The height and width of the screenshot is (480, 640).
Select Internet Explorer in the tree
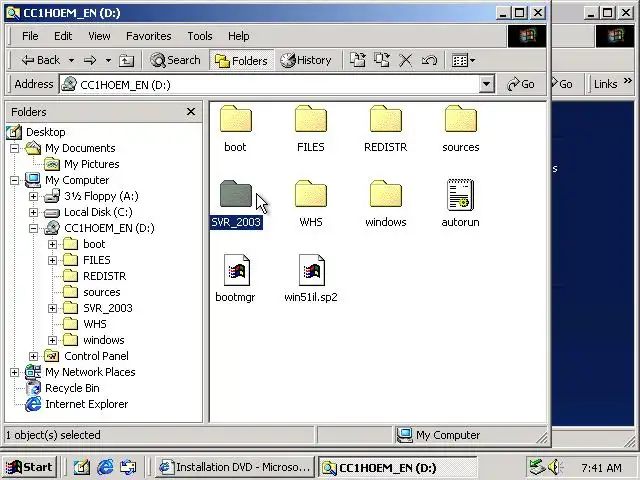[87, 404]
